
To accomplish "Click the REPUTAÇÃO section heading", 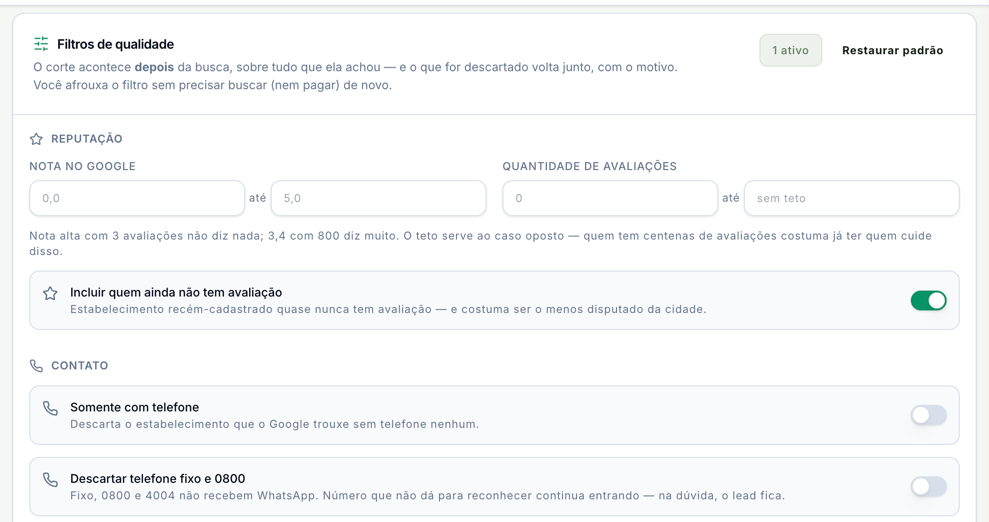I will click(86, 139).
